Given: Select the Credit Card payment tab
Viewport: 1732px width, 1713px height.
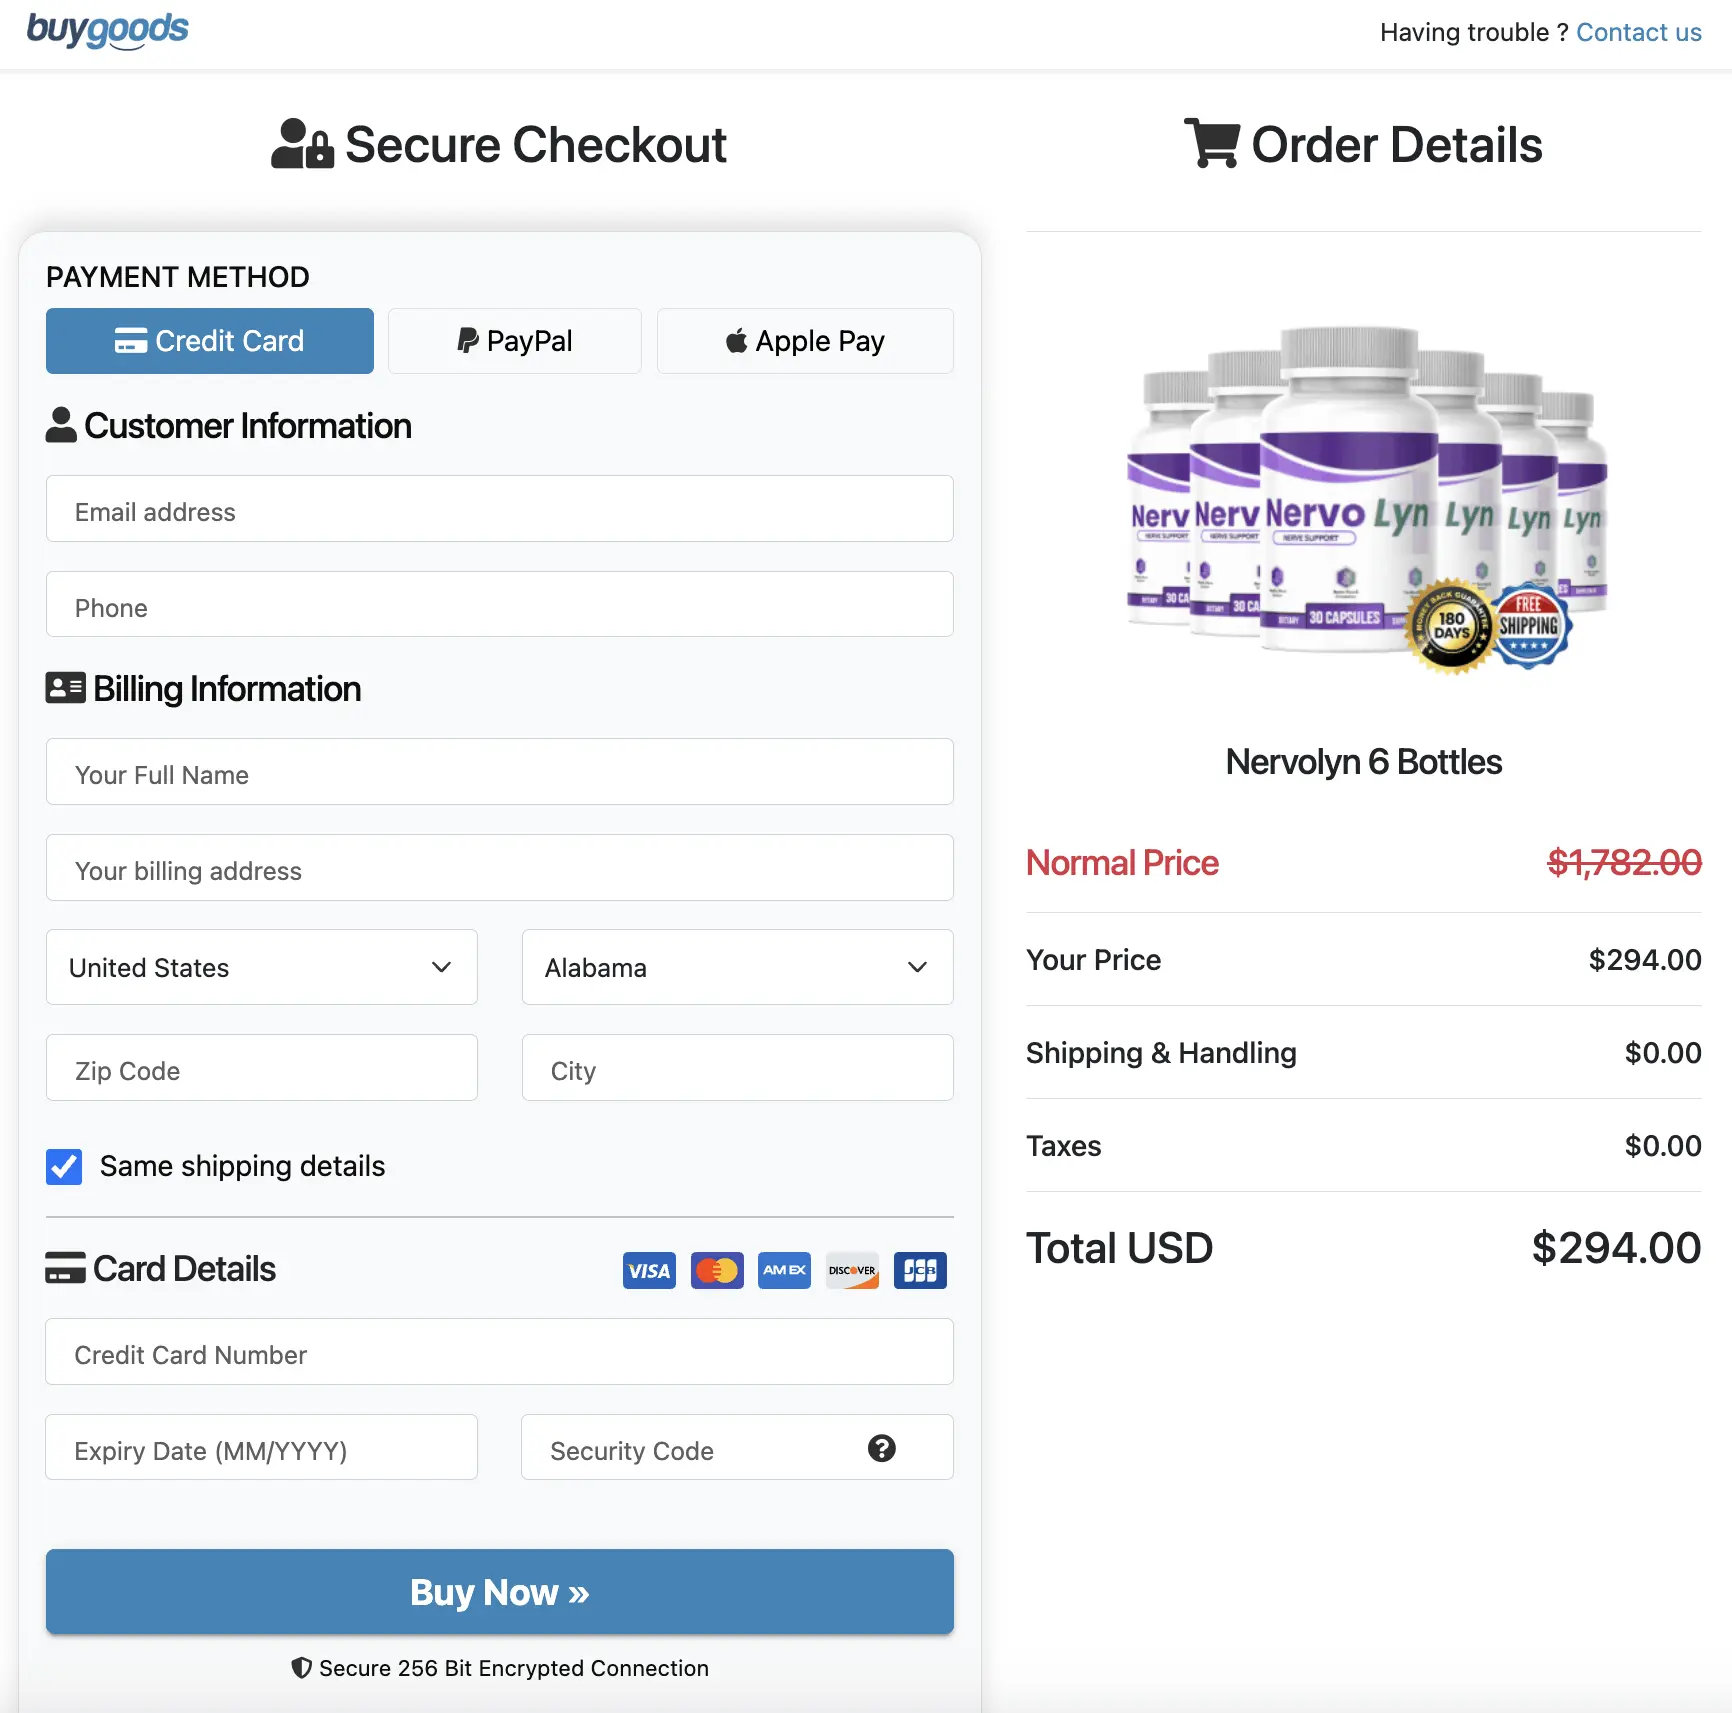Looking at the screenshot, I should (210, 341).
